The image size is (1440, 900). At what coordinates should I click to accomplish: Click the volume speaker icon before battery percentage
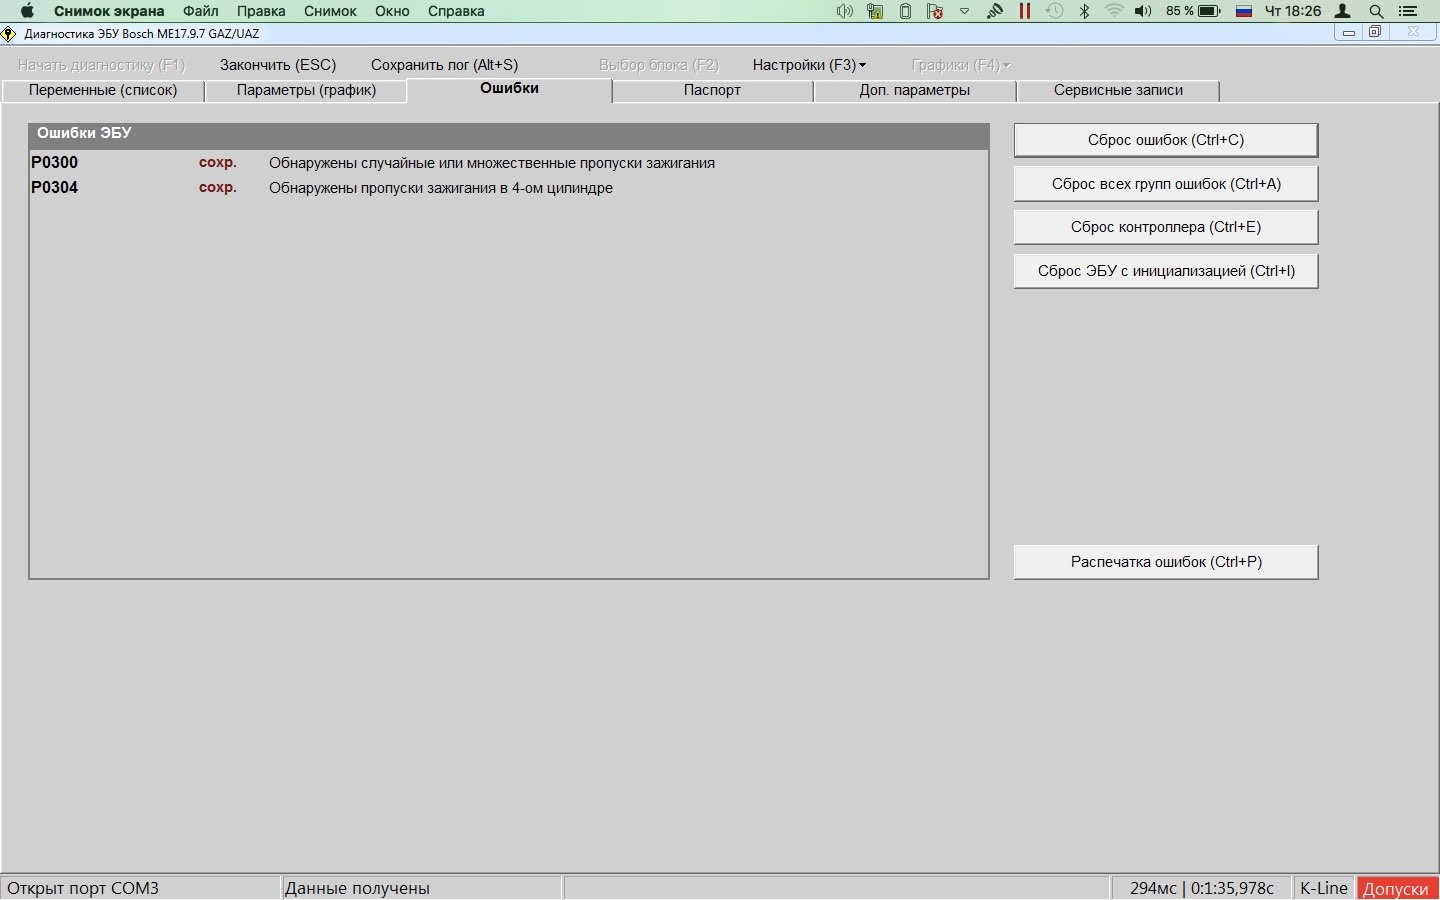[x=1143, y=11]
